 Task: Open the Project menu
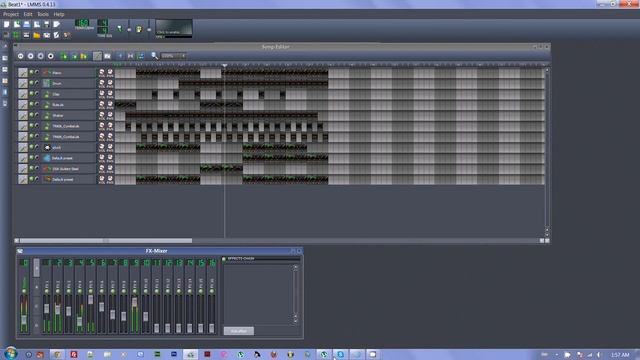point(11,14)
